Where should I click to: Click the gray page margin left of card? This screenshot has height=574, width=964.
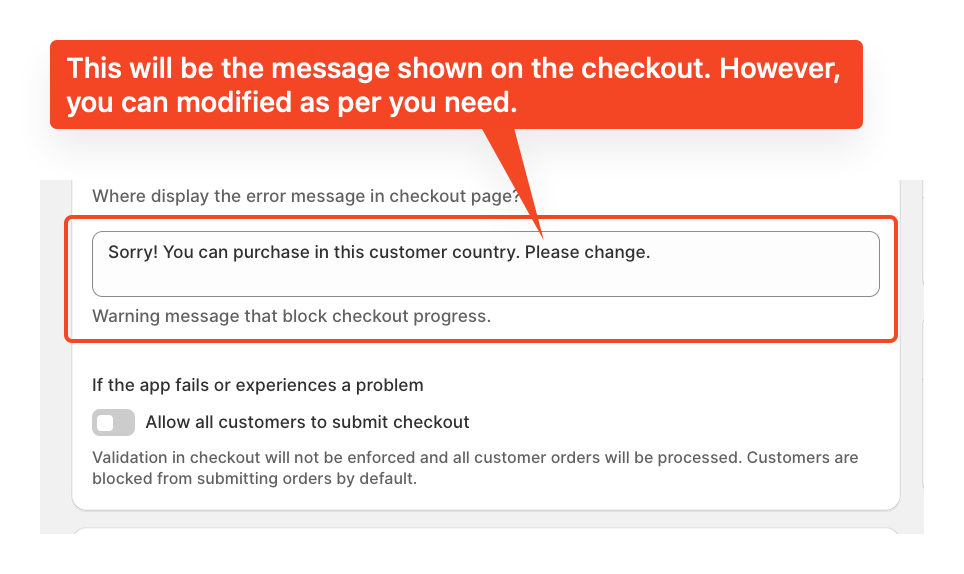55,356
